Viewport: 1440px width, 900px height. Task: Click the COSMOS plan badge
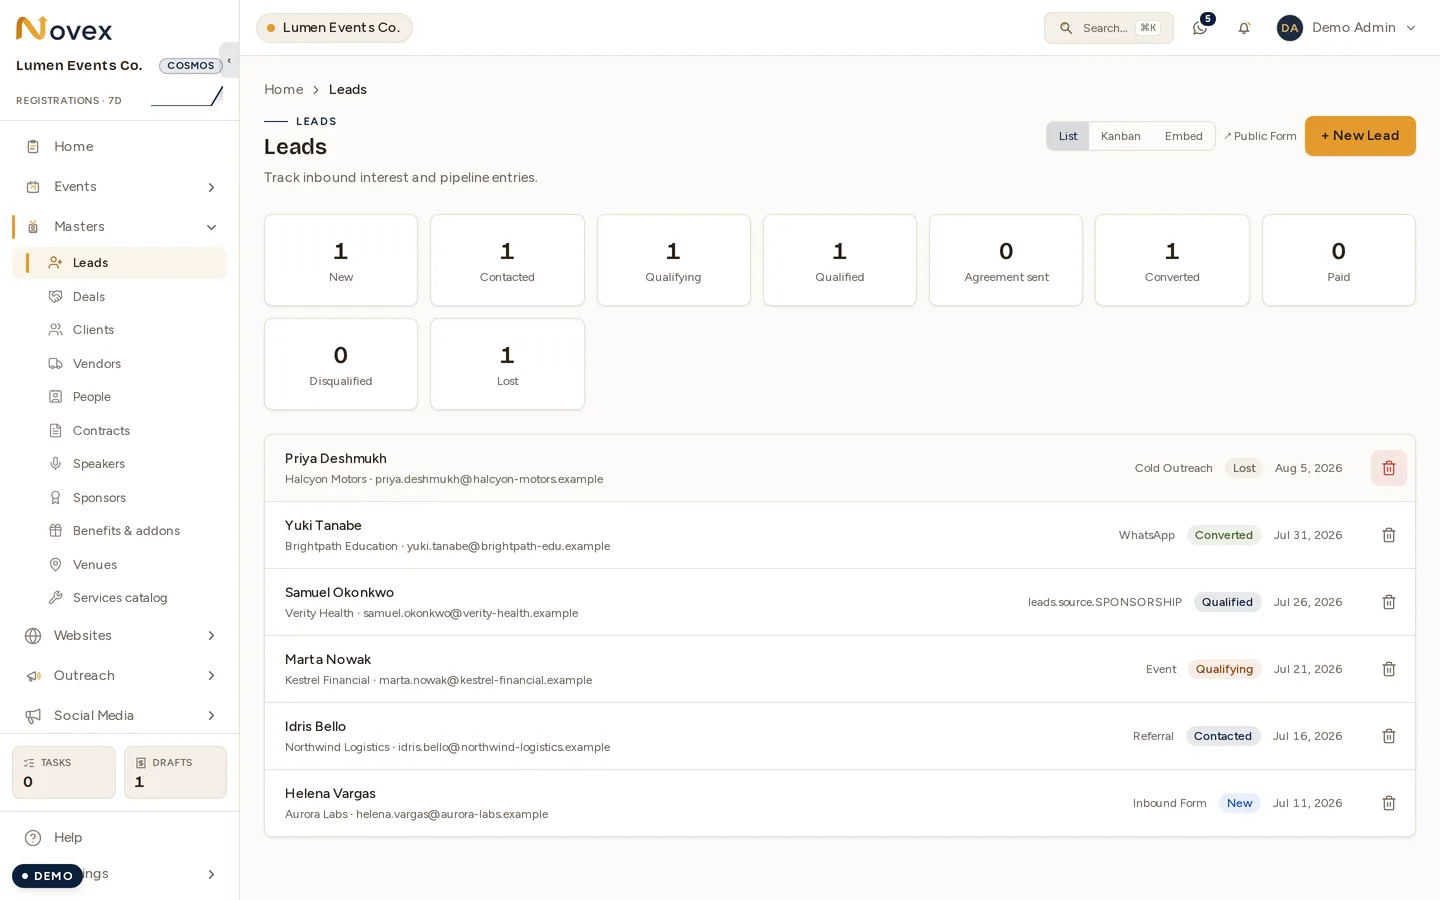pos(191,66)
